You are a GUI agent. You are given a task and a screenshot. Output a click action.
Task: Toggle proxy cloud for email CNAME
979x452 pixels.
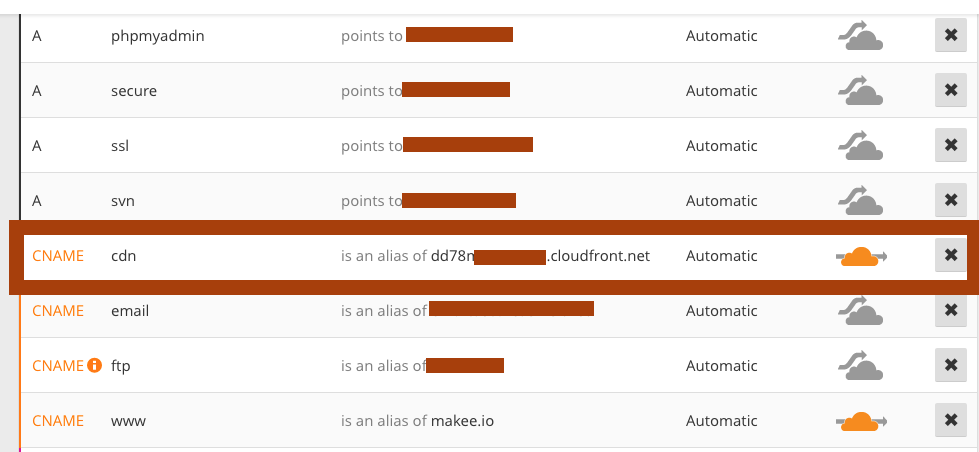tap(860, 310)
